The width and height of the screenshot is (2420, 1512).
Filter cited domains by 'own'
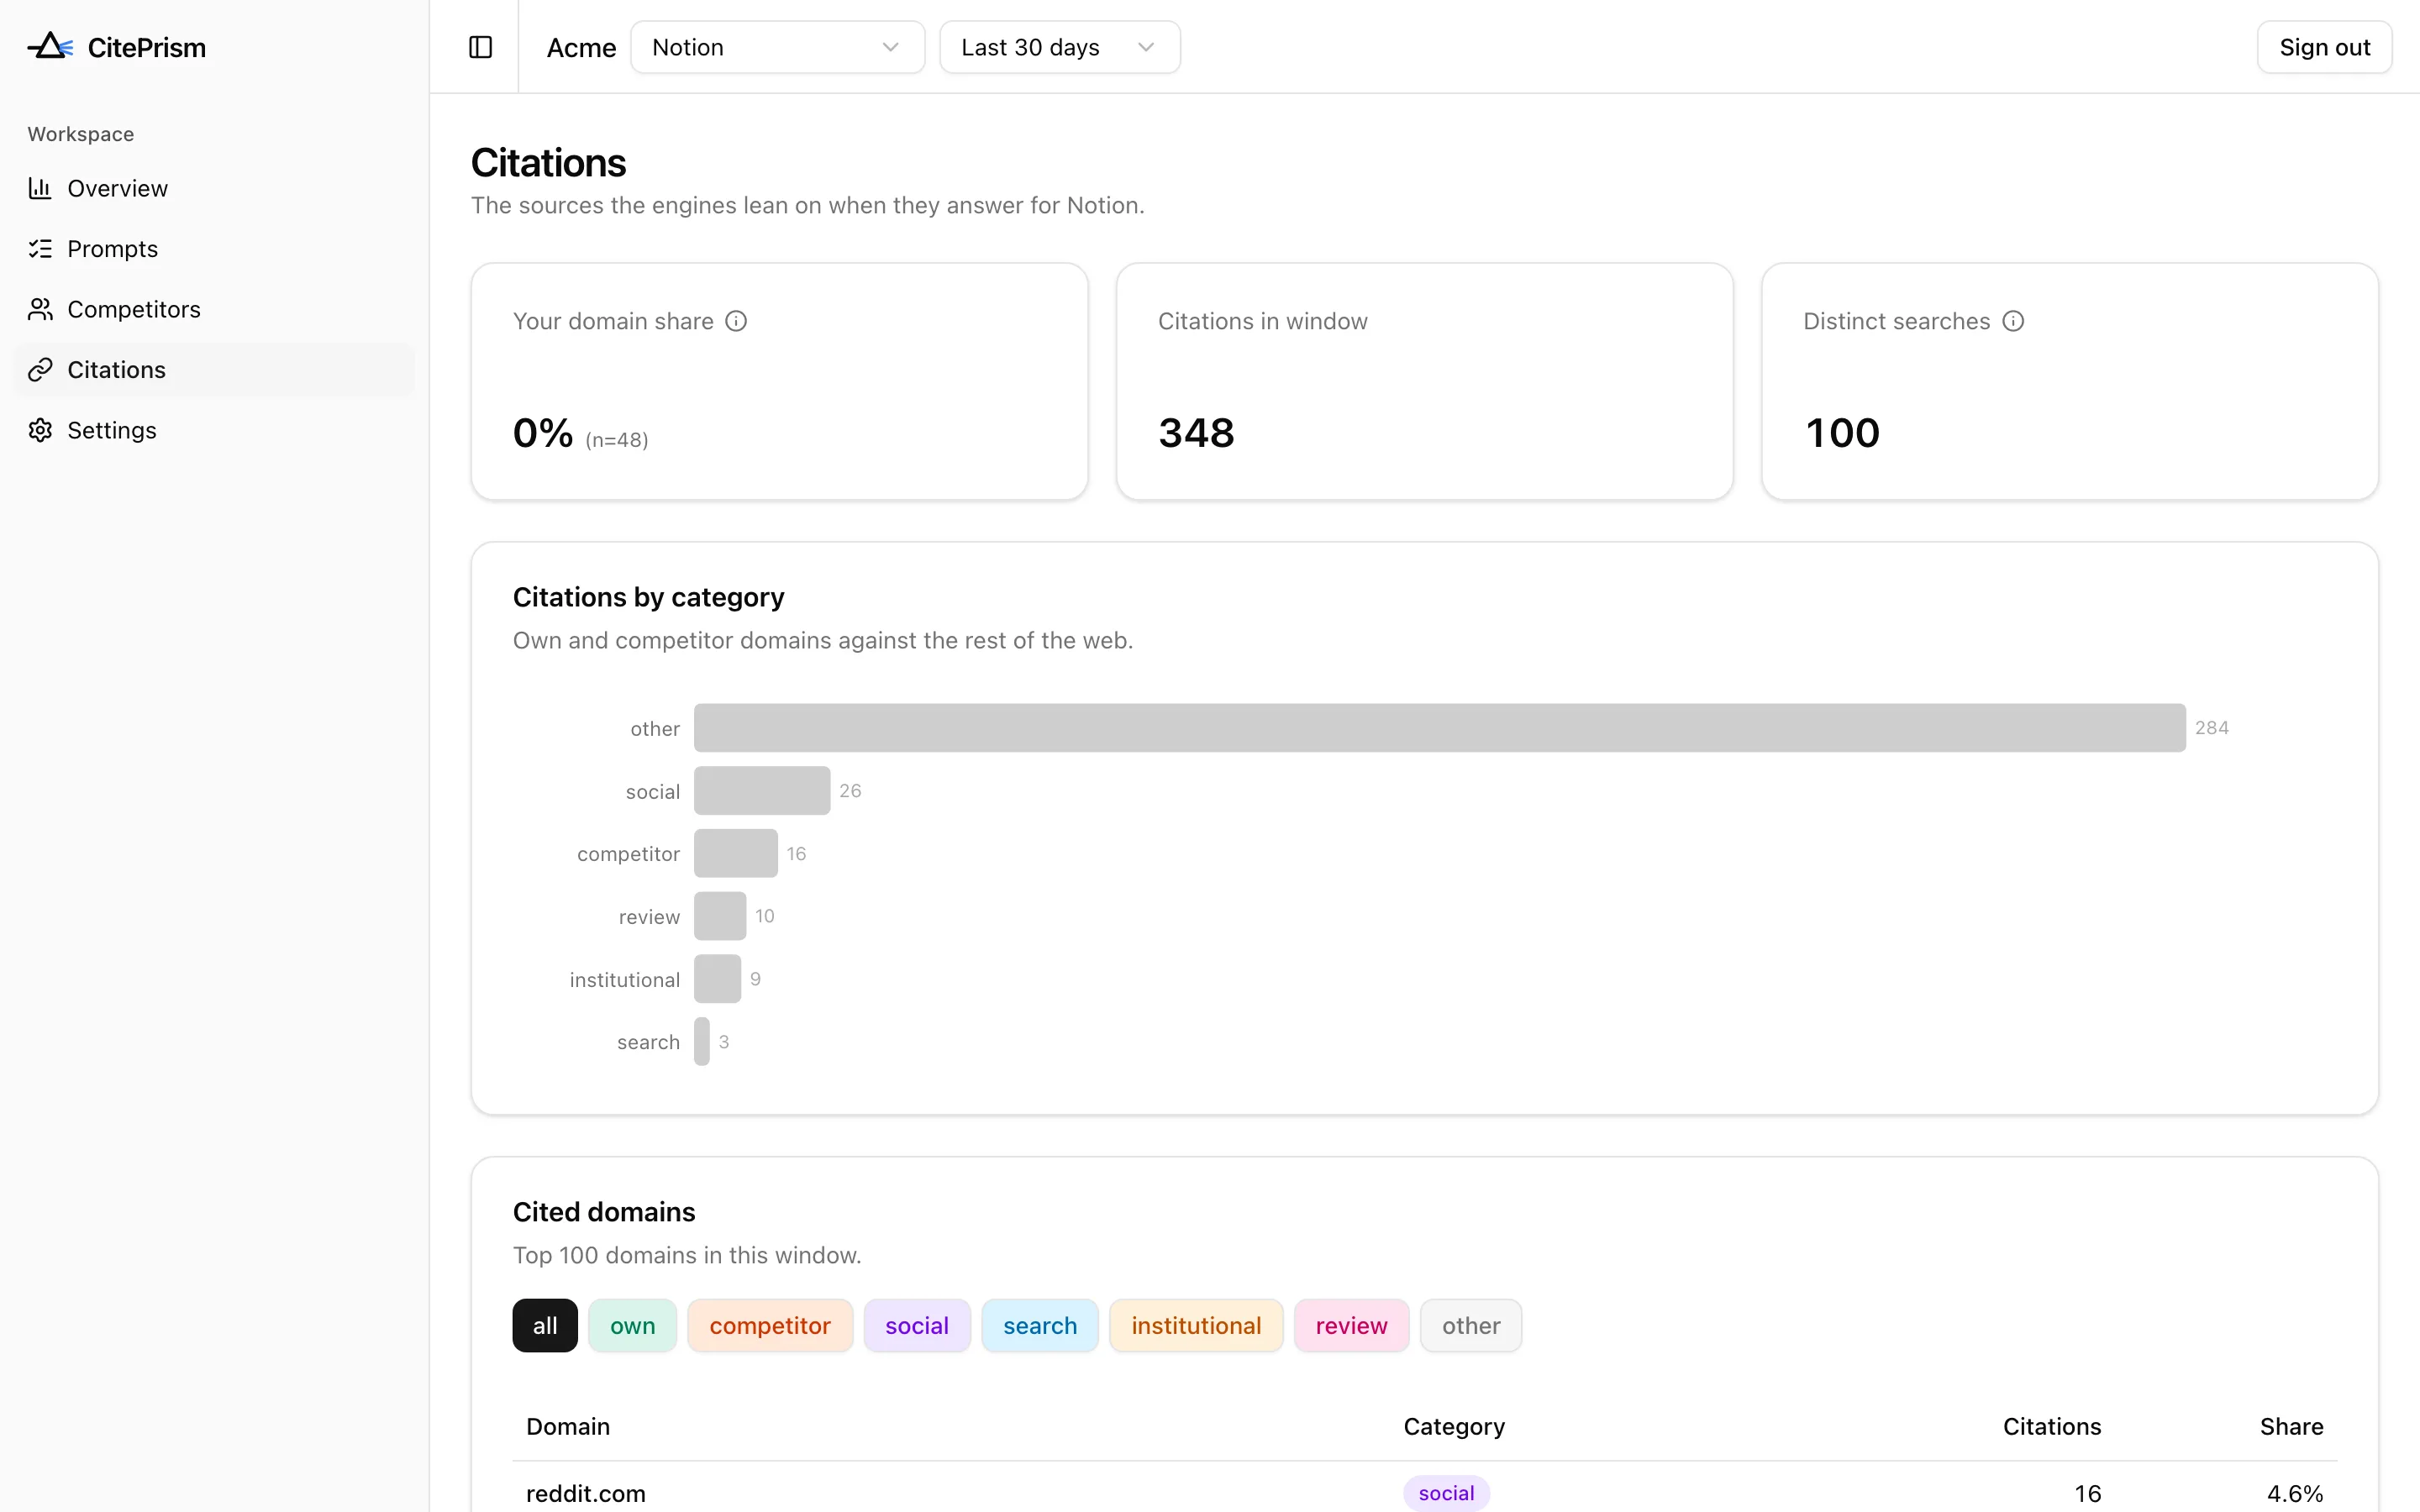pos(632,1325)
